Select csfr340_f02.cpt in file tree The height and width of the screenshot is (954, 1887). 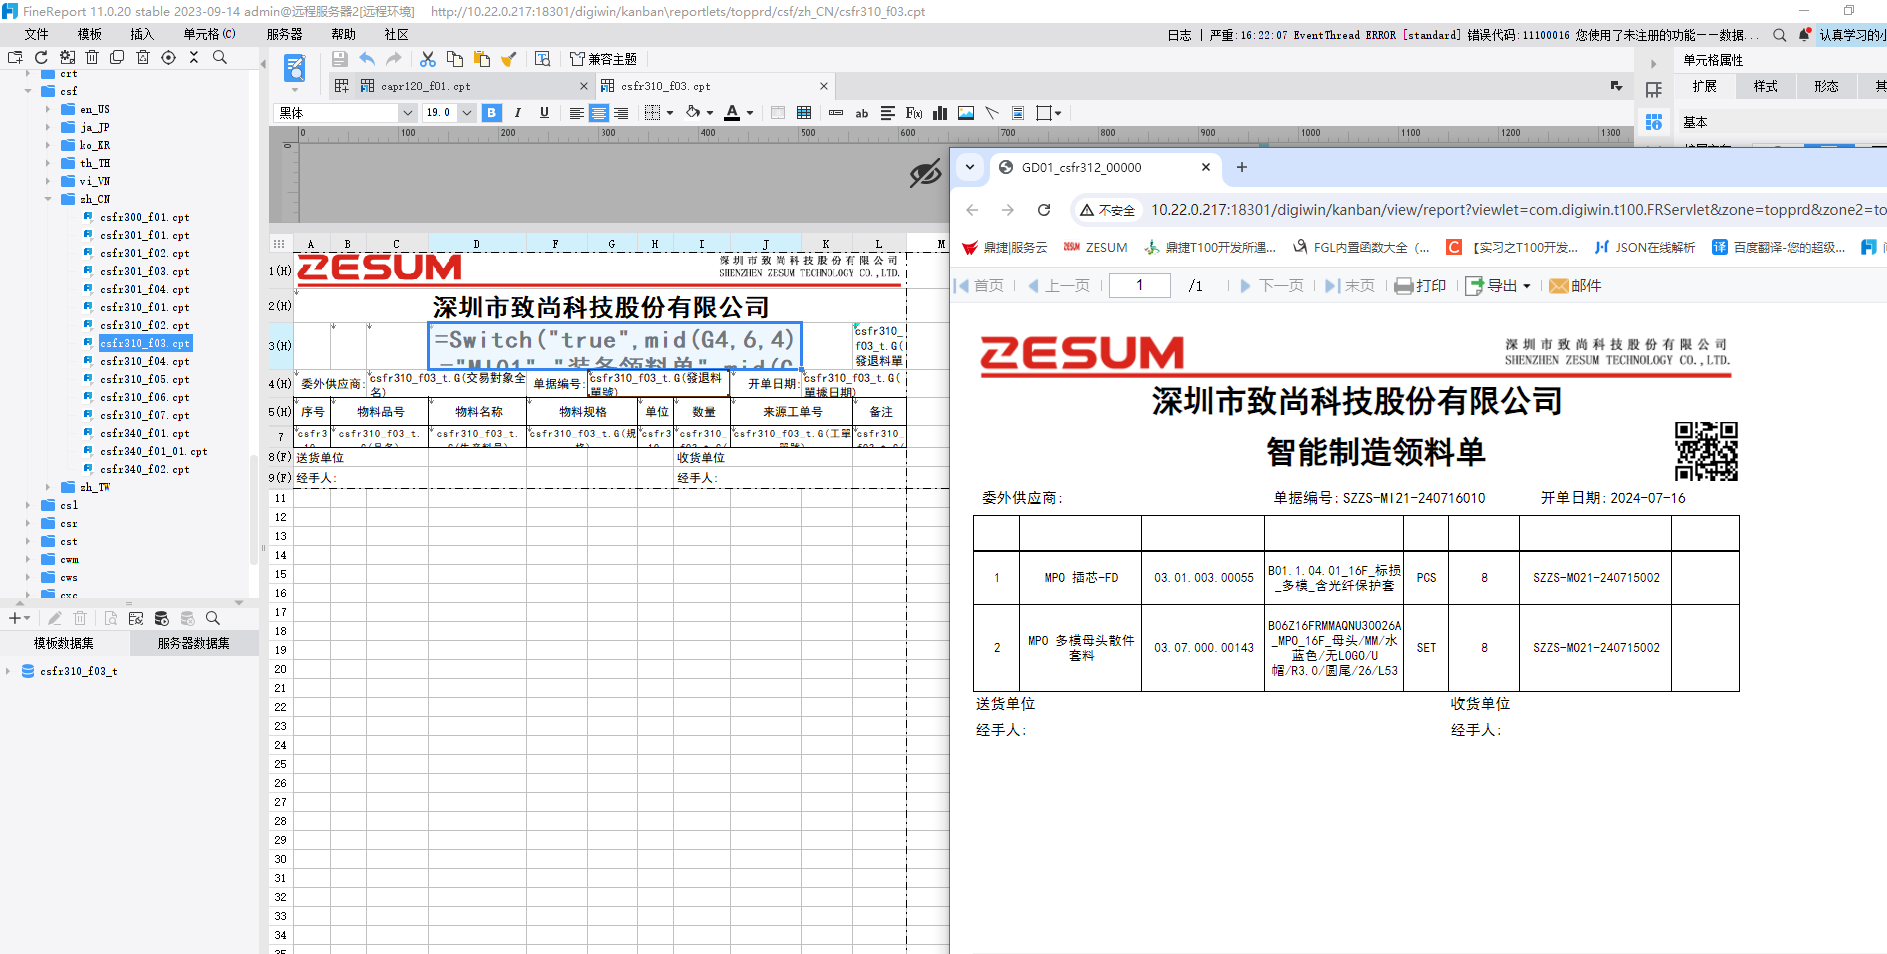coord(145,469)
